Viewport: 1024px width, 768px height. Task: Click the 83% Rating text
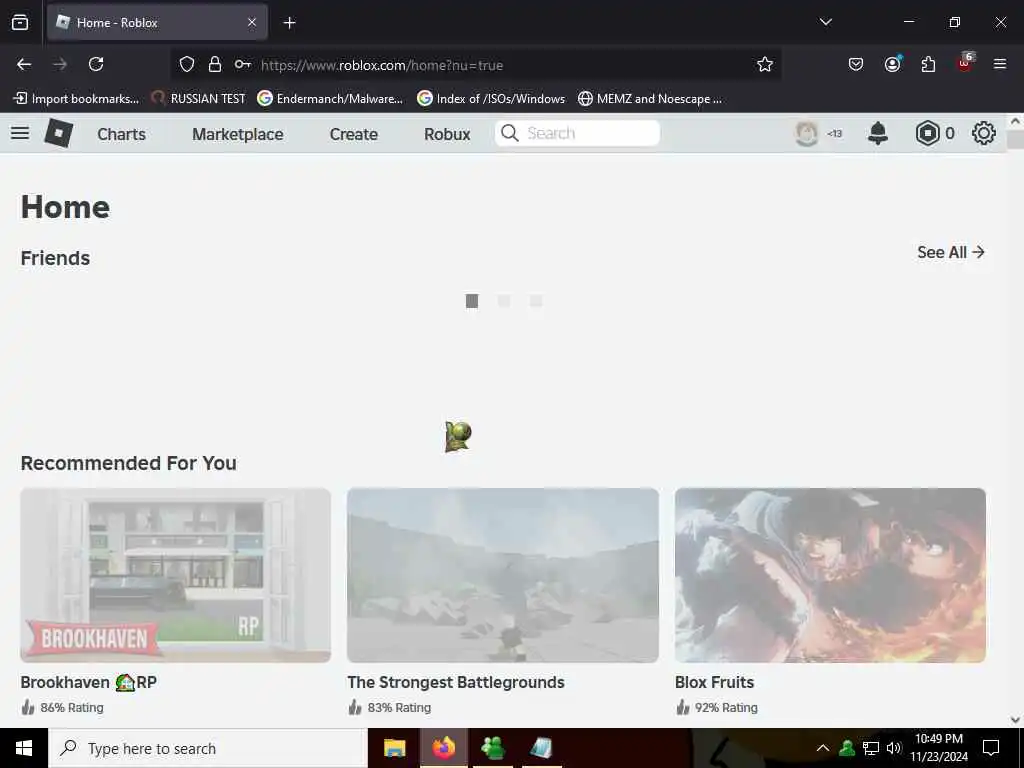(399, 707)
